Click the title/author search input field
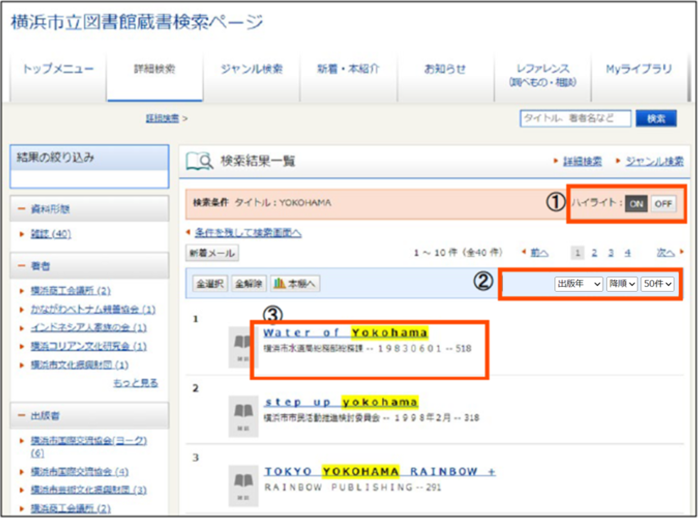This screenshot has height=518, width=700. pyautogui.click(x=575, y=118)
